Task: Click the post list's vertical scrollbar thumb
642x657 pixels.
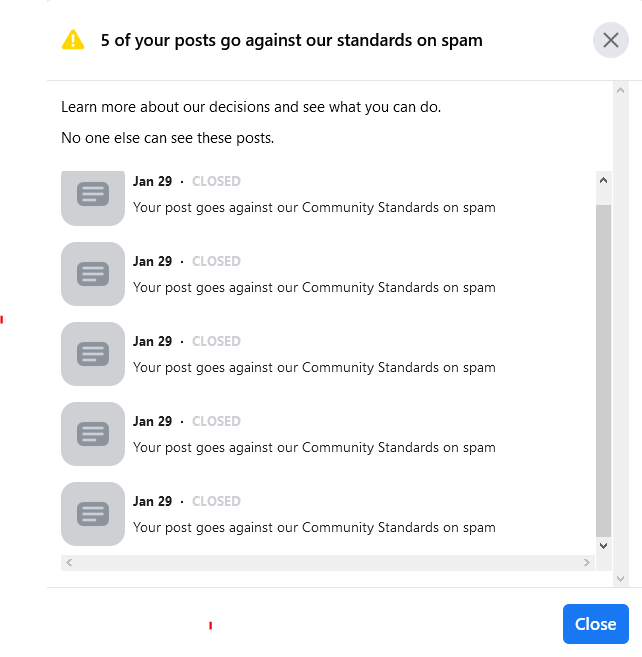Action: (x=603, y=370)
